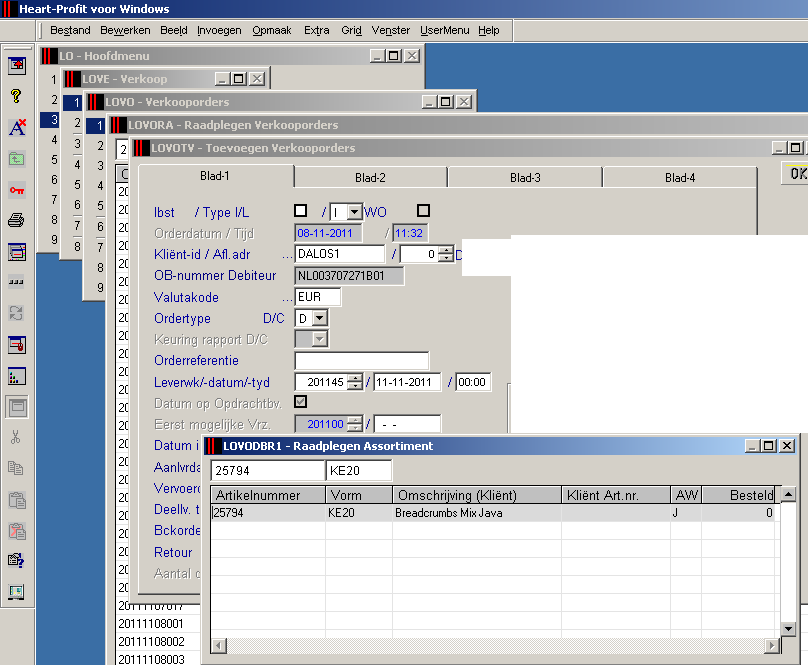This screenshot has height=665, width=808.
Task: Click the Artikelnummer column header
Action: [x=268, y=495]
